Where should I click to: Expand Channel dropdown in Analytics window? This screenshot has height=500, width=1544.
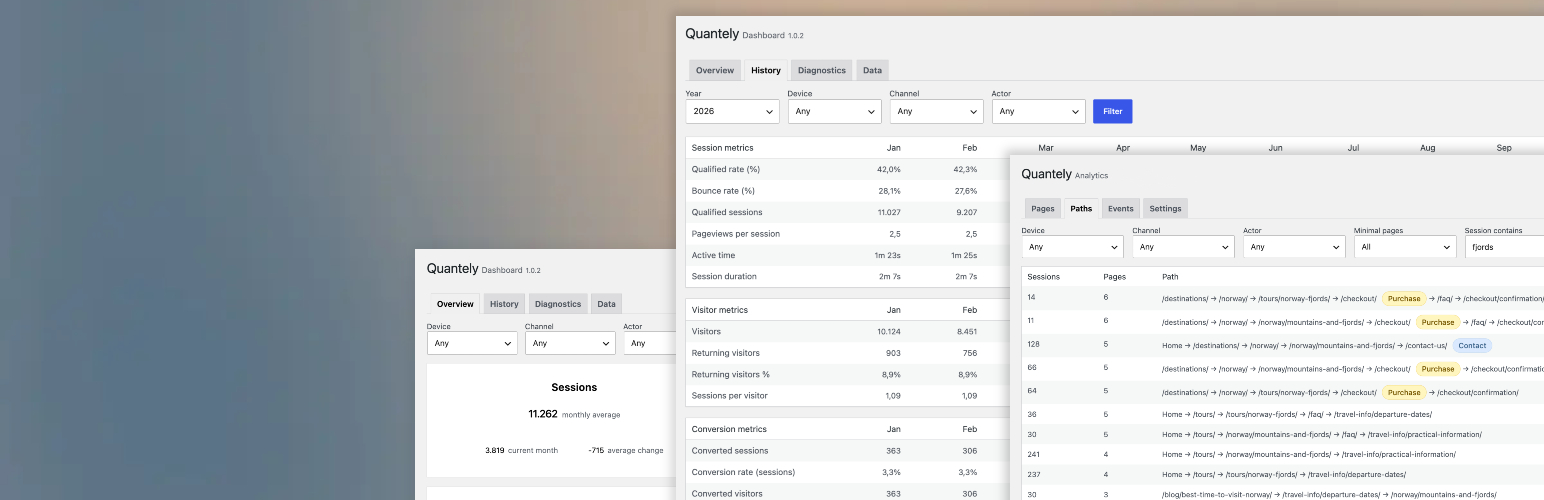click(1183, 246)
